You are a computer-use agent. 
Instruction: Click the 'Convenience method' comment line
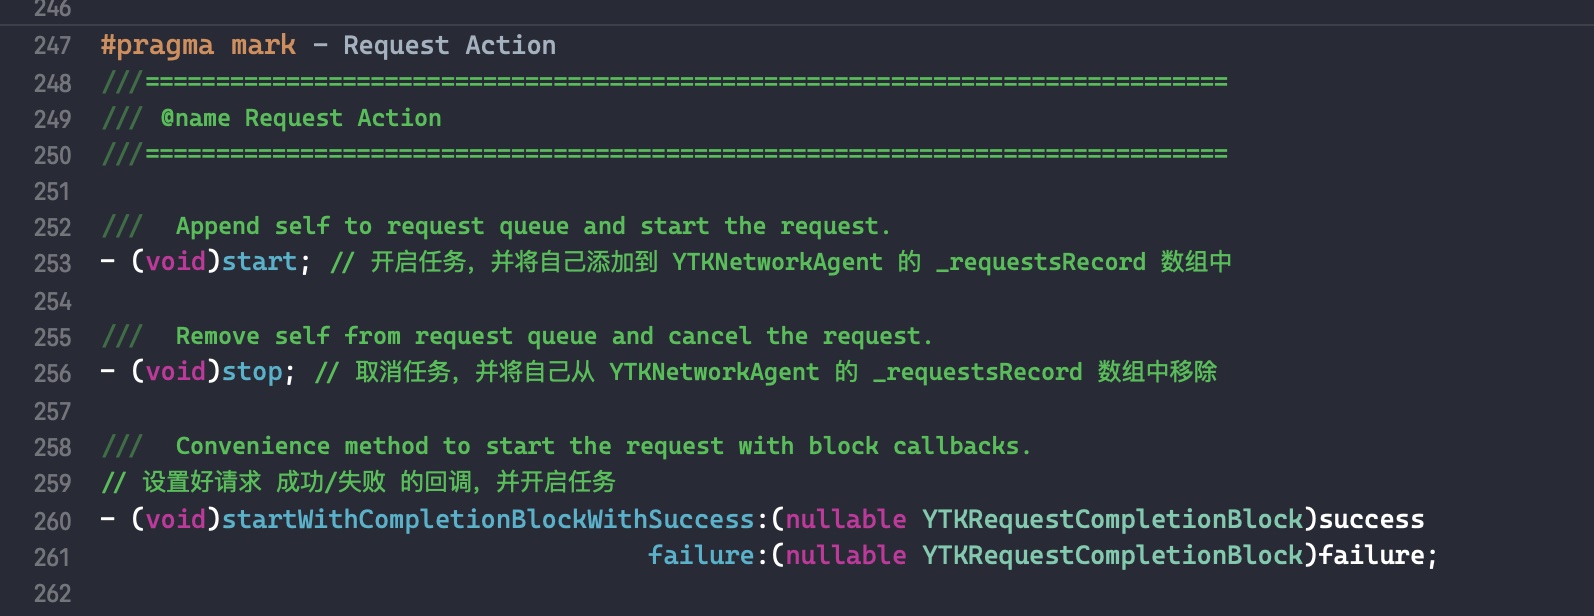tap(602, 446)
